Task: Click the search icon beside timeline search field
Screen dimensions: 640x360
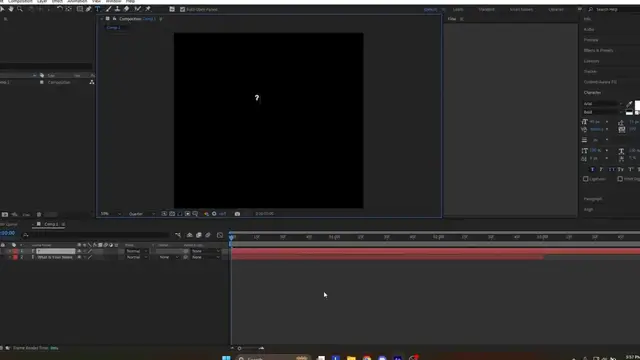Action: pyautogui.click(x=26, y=235)
